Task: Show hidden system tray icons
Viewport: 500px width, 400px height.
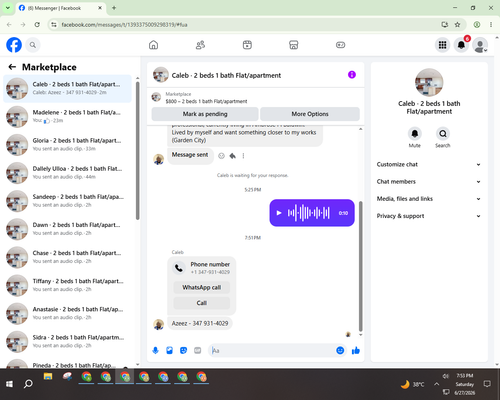Action: click(436, 384)
